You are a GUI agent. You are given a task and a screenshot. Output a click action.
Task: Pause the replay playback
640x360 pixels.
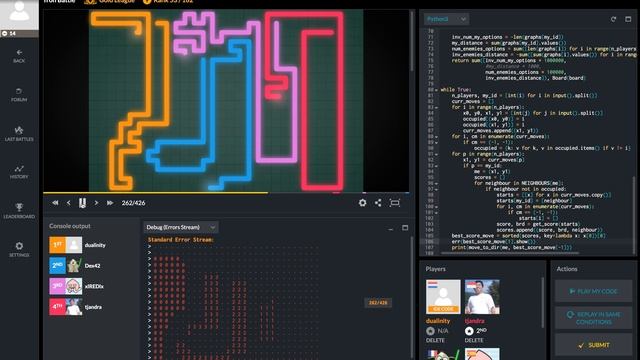point(82,203)
